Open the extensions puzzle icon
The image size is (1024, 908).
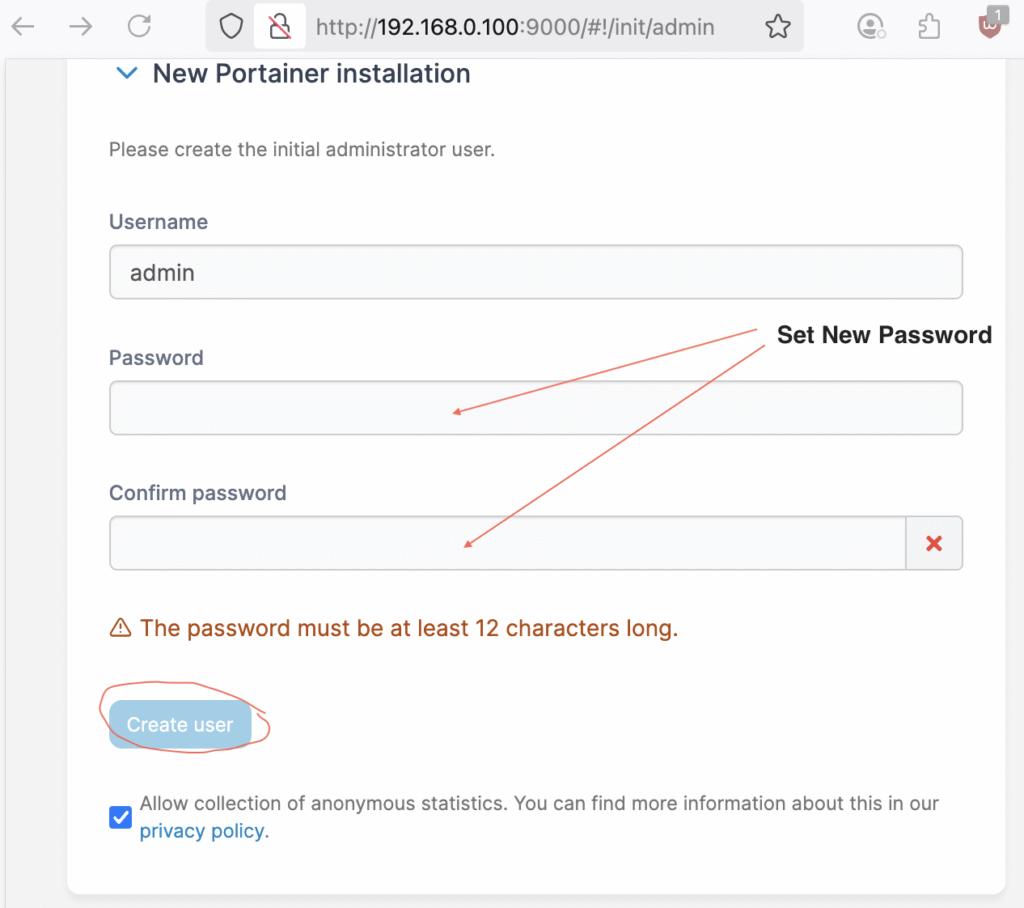tap(929, 27)
